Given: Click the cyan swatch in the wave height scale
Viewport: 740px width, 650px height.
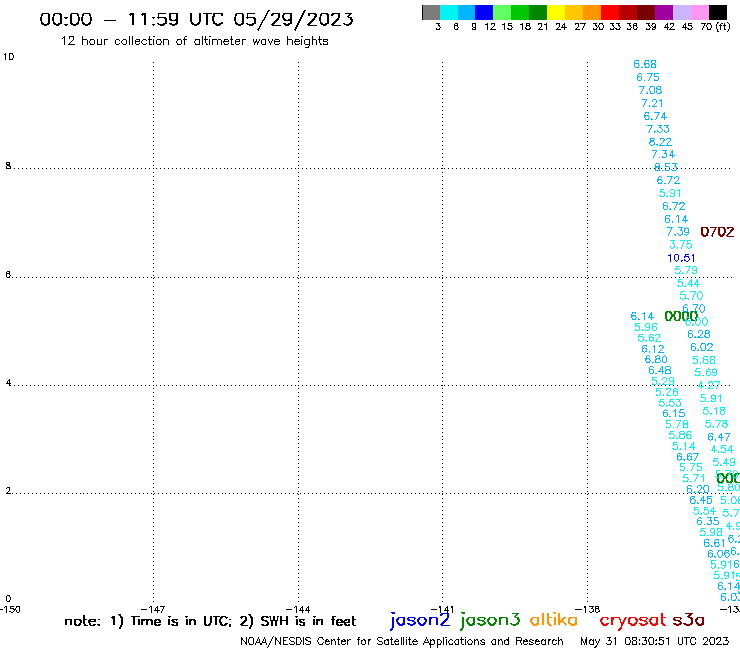Looking at the screenshot, I should tap(448, 12).
